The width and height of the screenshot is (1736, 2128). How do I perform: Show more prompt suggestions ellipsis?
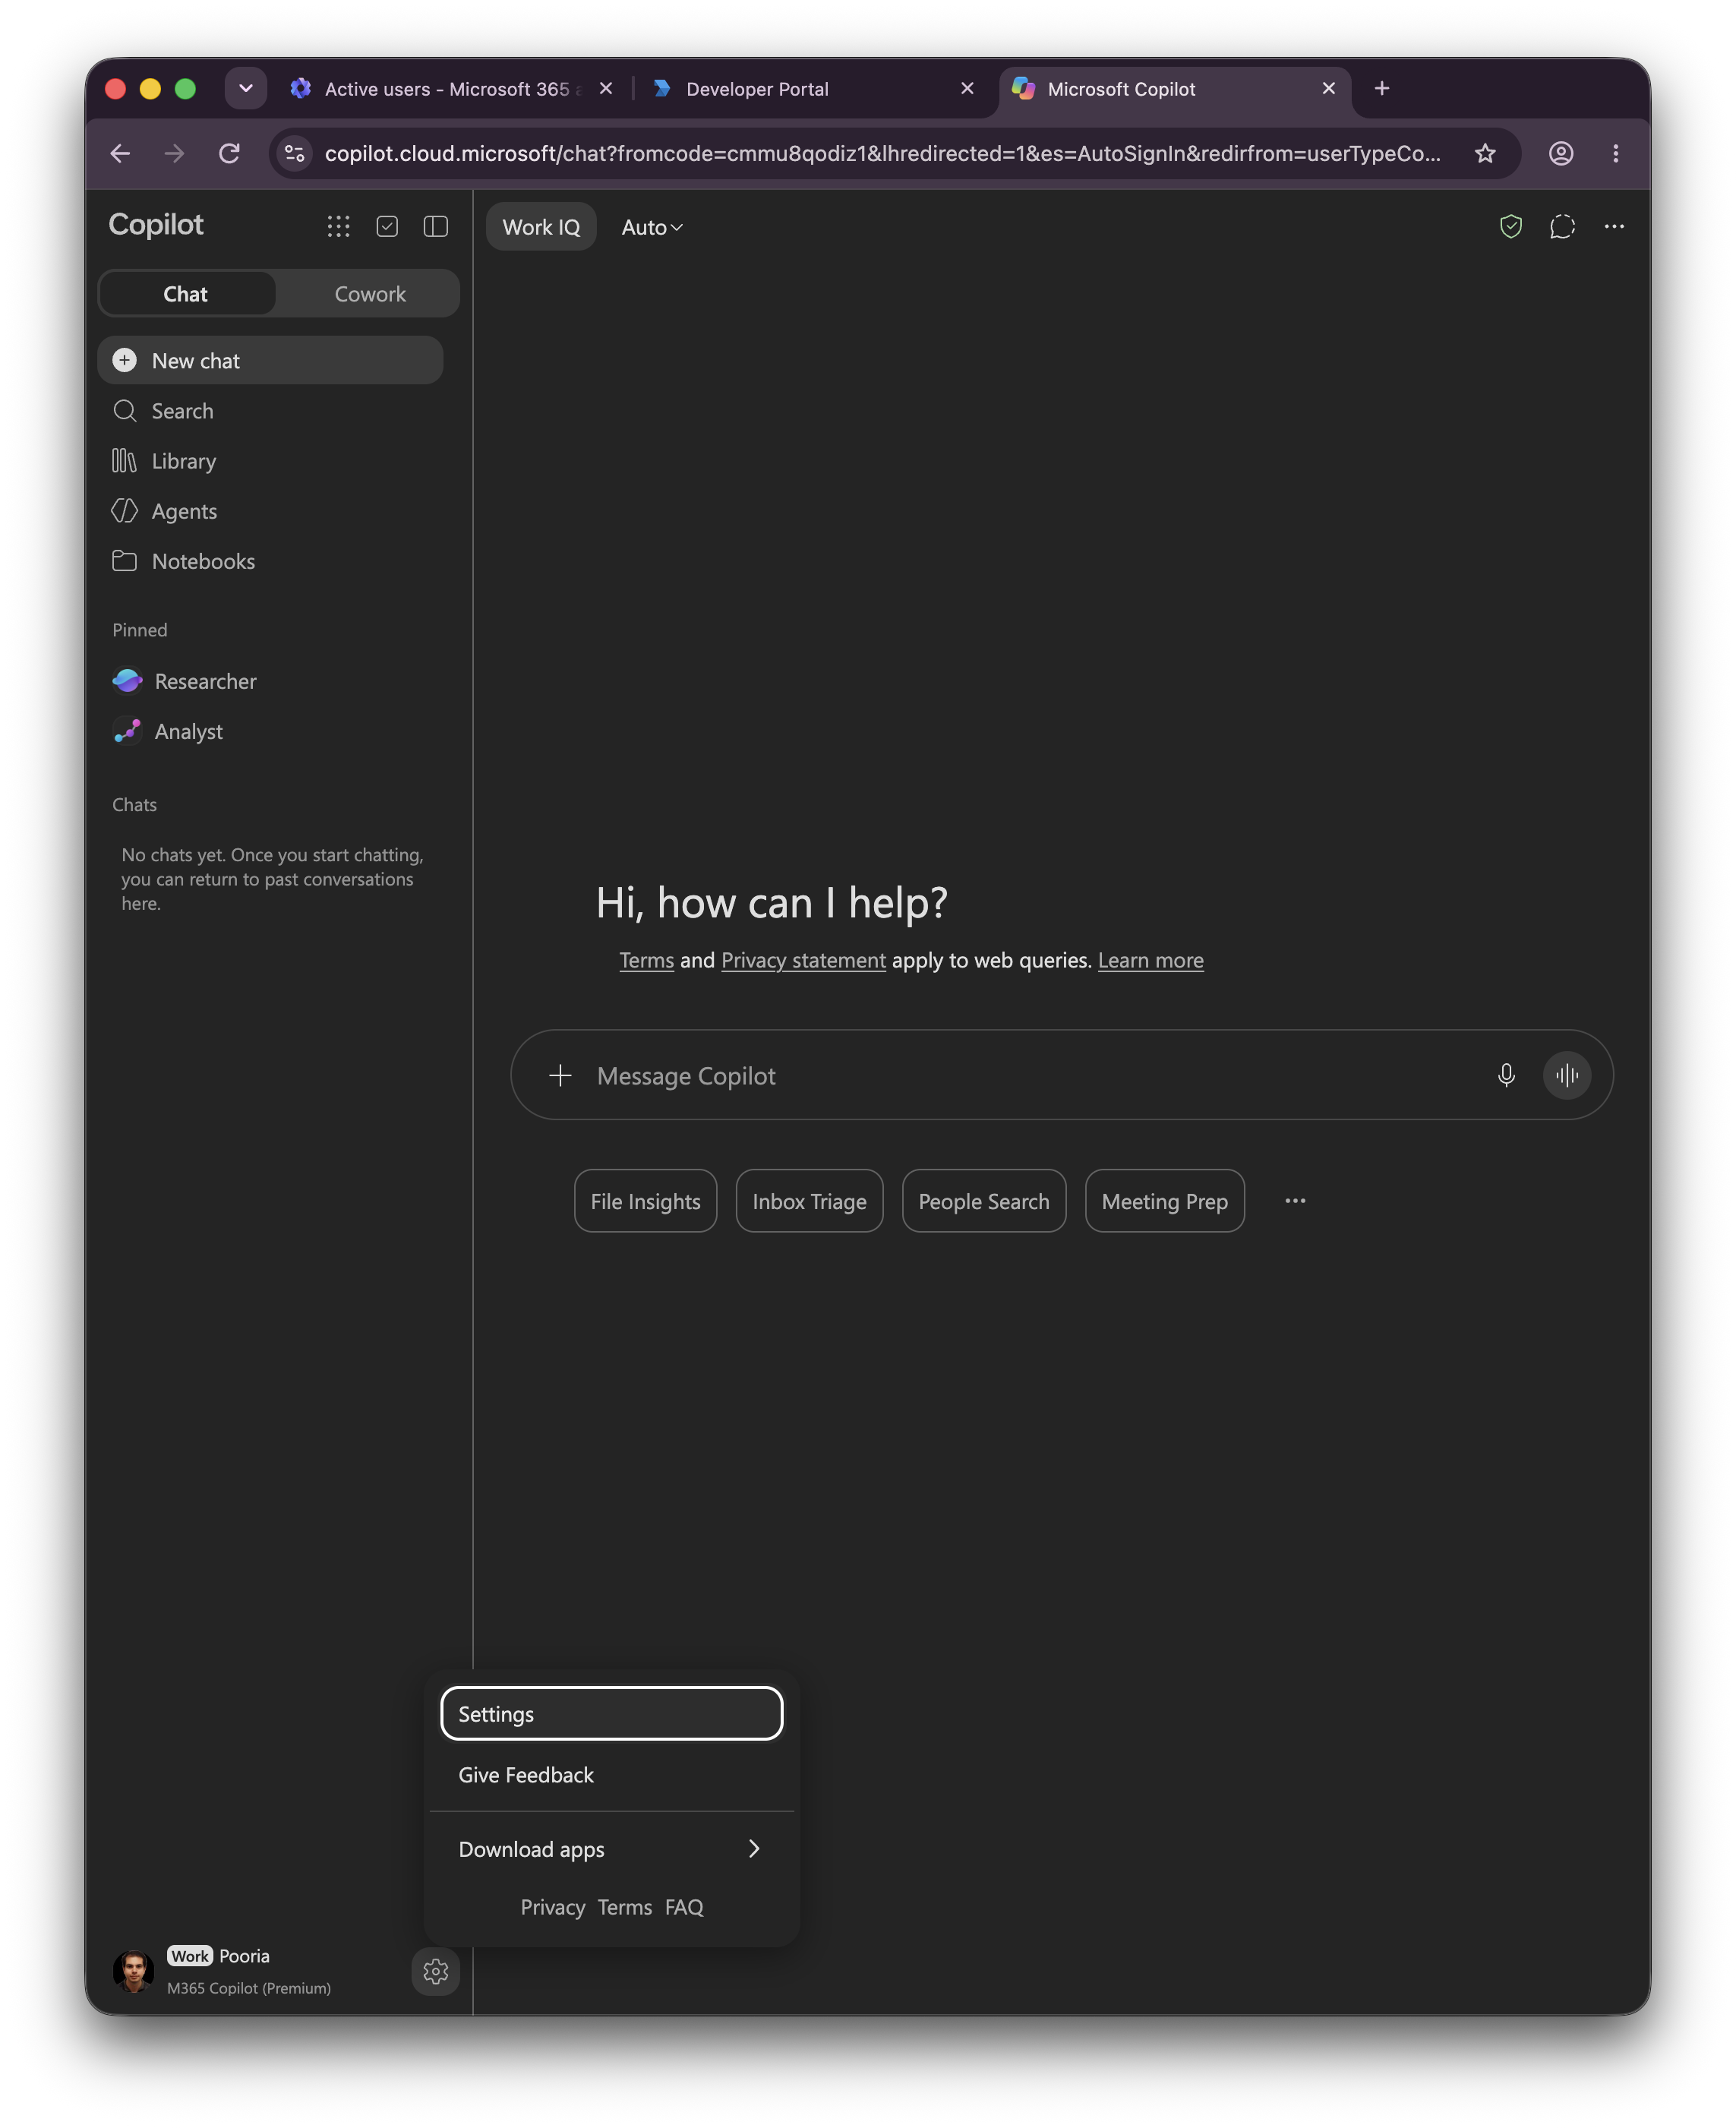[x=1295, y=1201]
